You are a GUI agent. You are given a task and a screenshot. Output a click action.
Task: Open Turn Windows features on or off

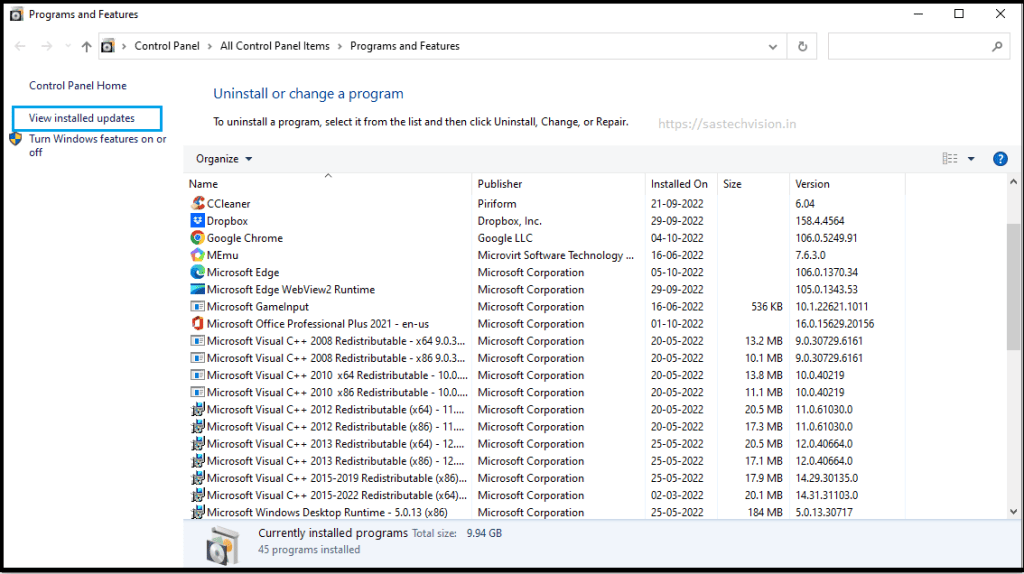click(97, 146)
